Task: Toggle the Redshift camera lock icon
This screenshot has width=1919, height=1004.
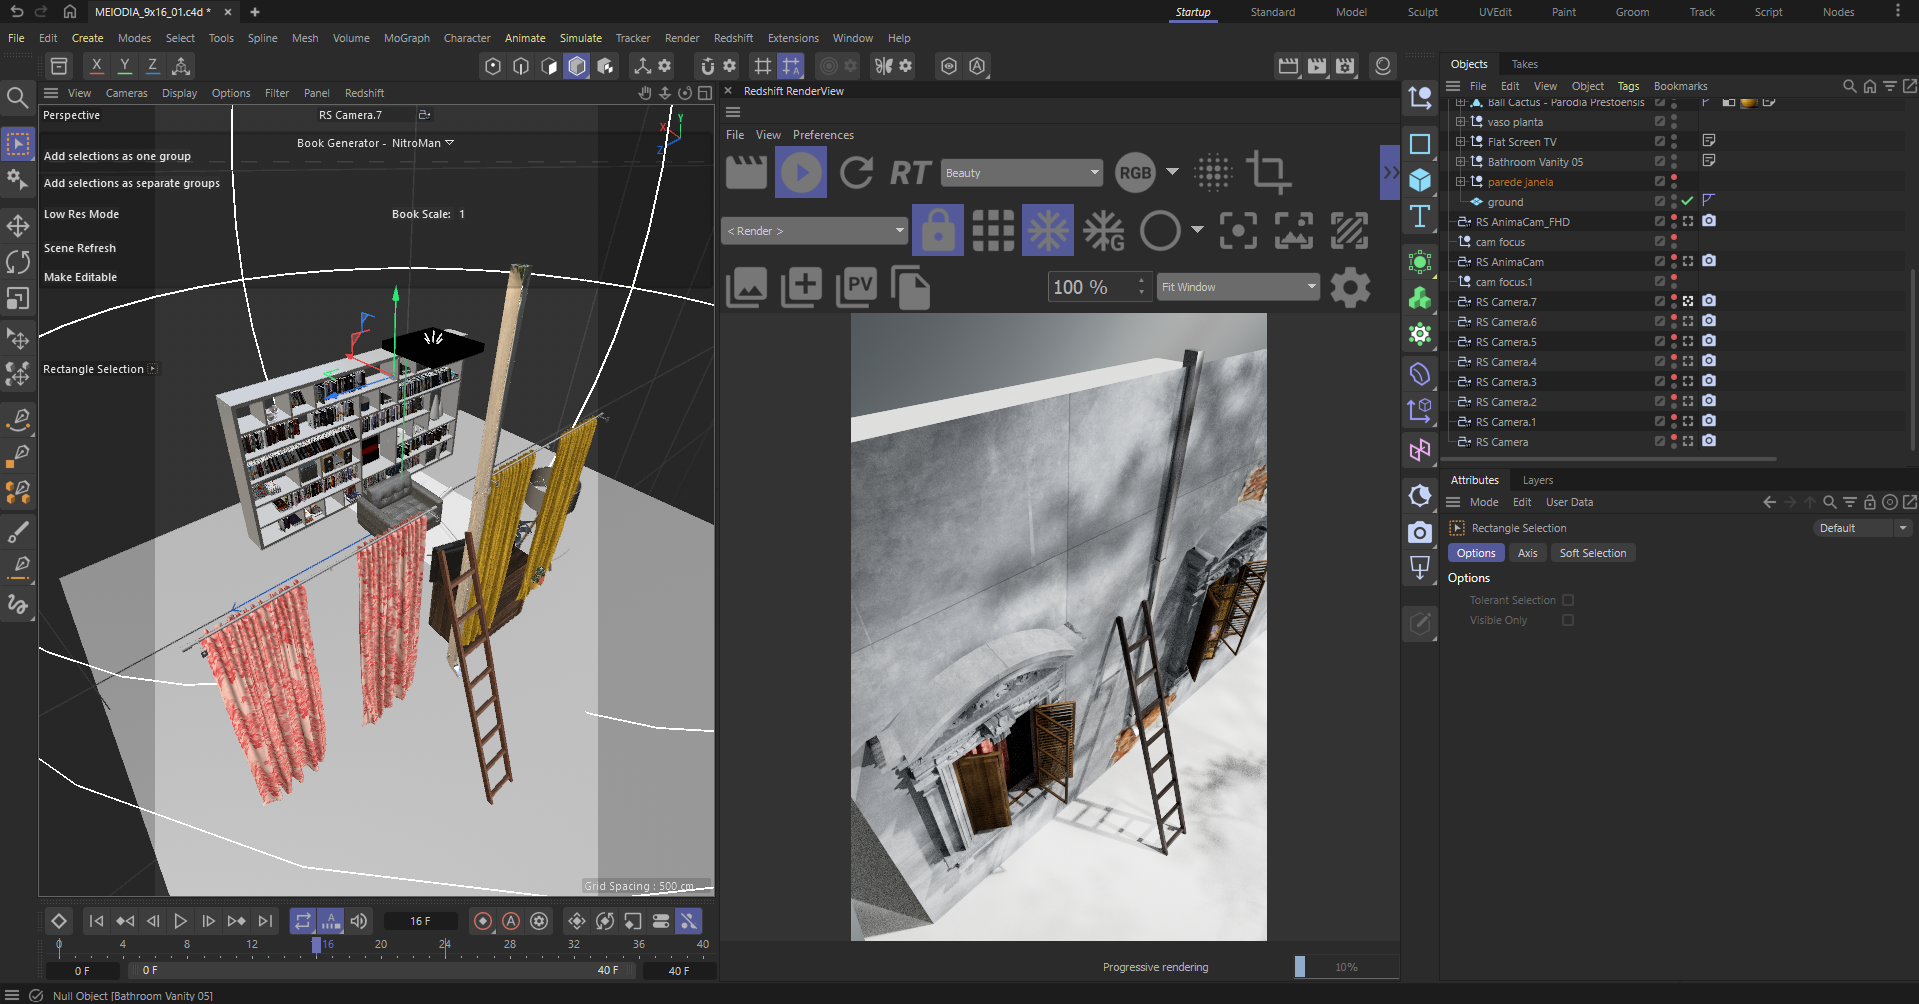Action: 937,231
